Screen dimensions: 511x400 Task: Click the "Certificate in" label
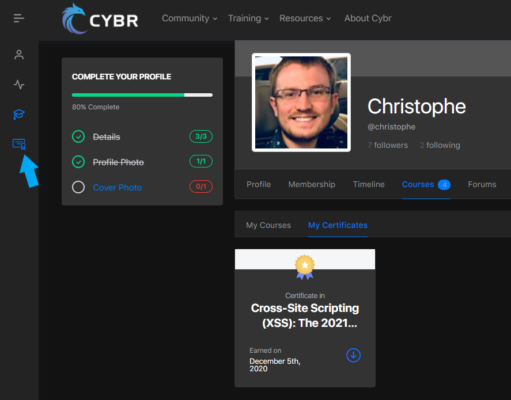(x=305, y=296)
